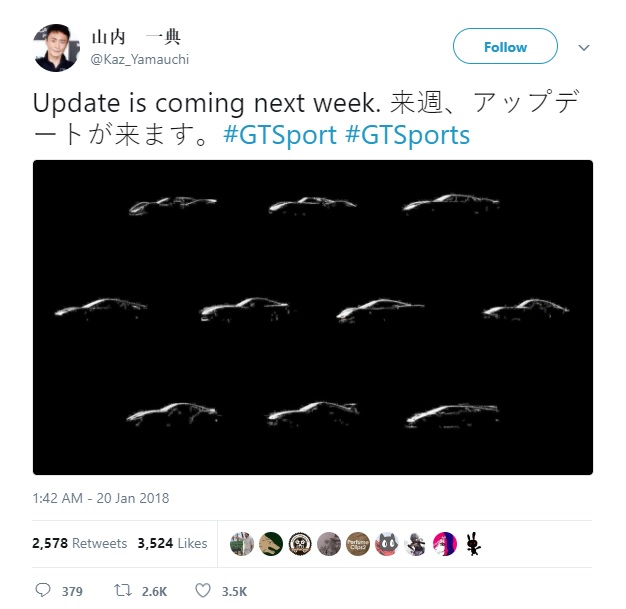Click the Follow button

pos(505,46)
